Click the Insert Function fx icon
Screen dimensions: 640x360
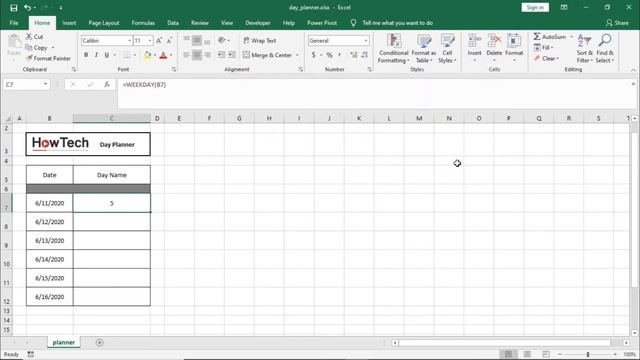pos(107,84)
